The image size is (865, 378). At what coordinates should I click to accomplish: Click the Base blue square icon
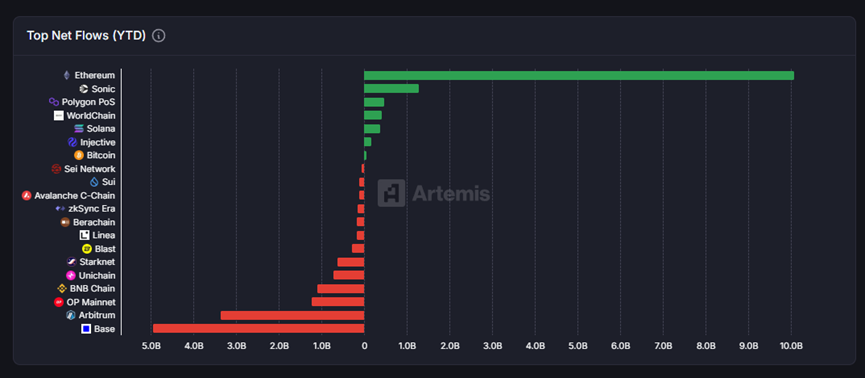click(86, 329)
